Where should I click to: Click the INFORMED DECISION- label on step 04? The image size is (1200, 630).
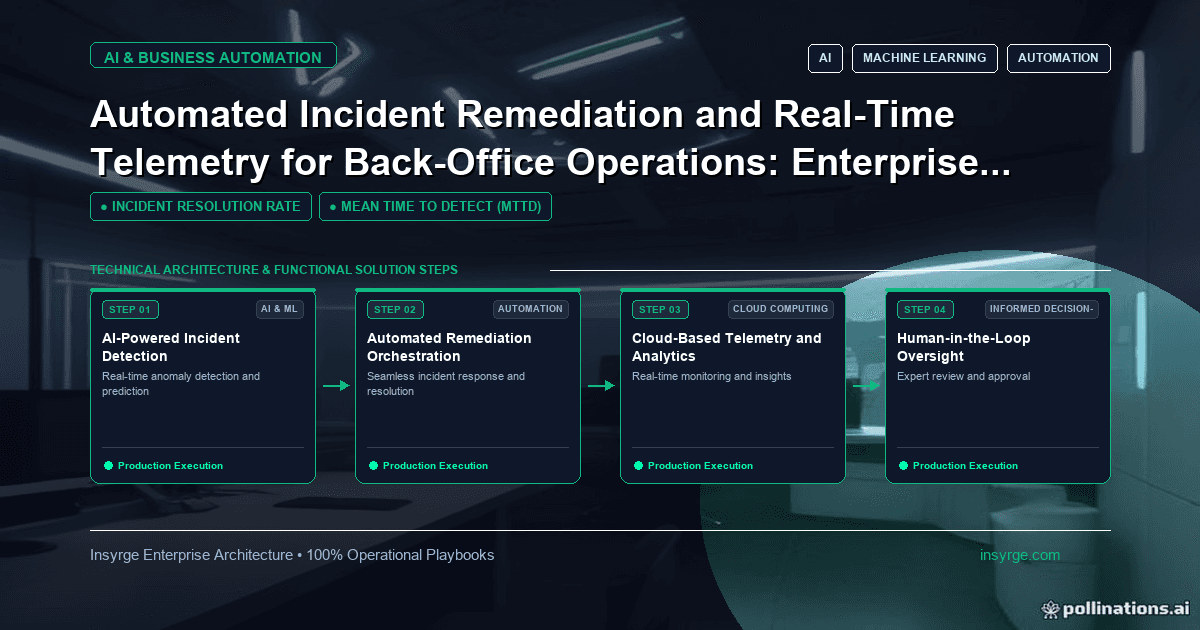coord(1041,309)
